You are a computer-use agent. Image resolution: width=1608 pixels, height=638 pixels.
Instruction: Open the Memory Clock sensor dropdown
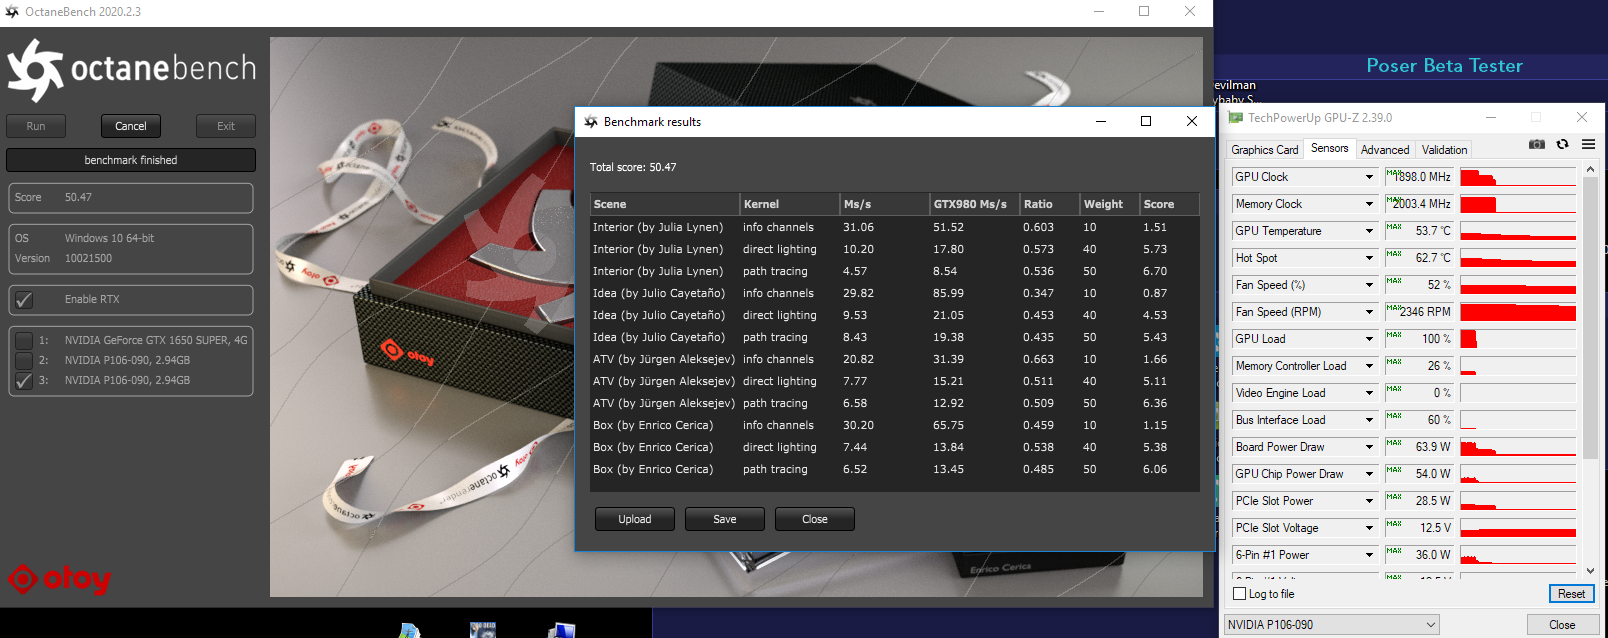1370,204
